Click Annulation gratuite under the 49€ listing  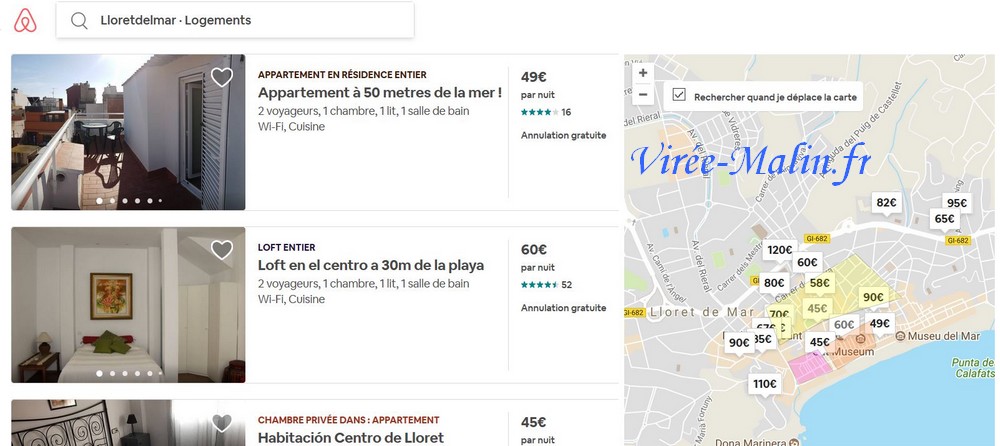(x=564, y=135)
